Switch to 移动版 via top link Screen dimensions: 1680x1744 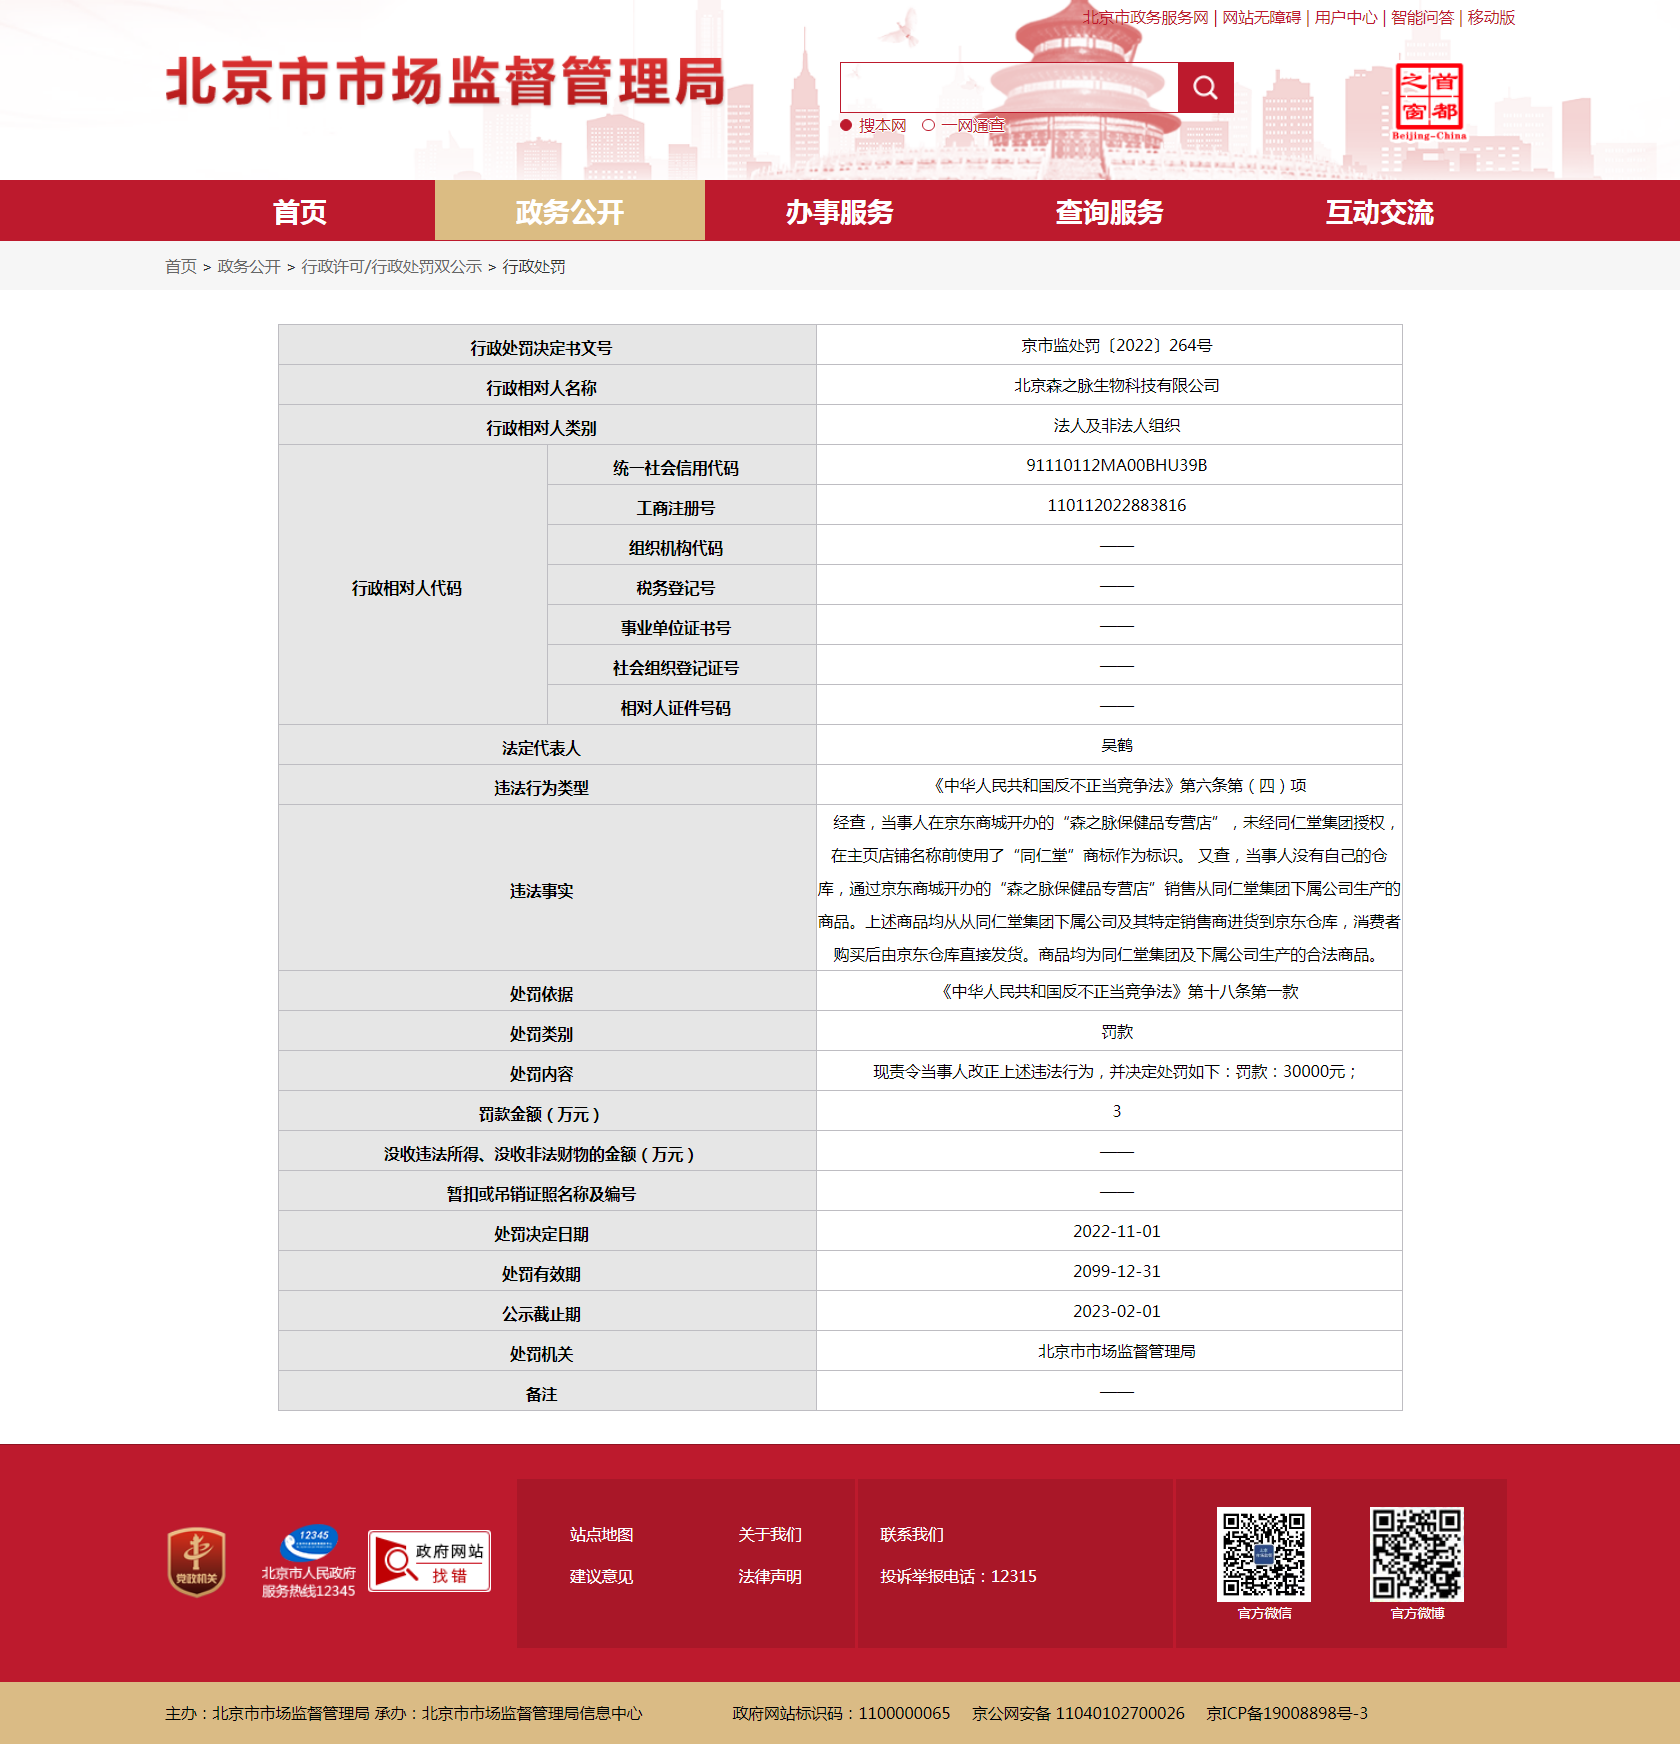click(1491, 17)
